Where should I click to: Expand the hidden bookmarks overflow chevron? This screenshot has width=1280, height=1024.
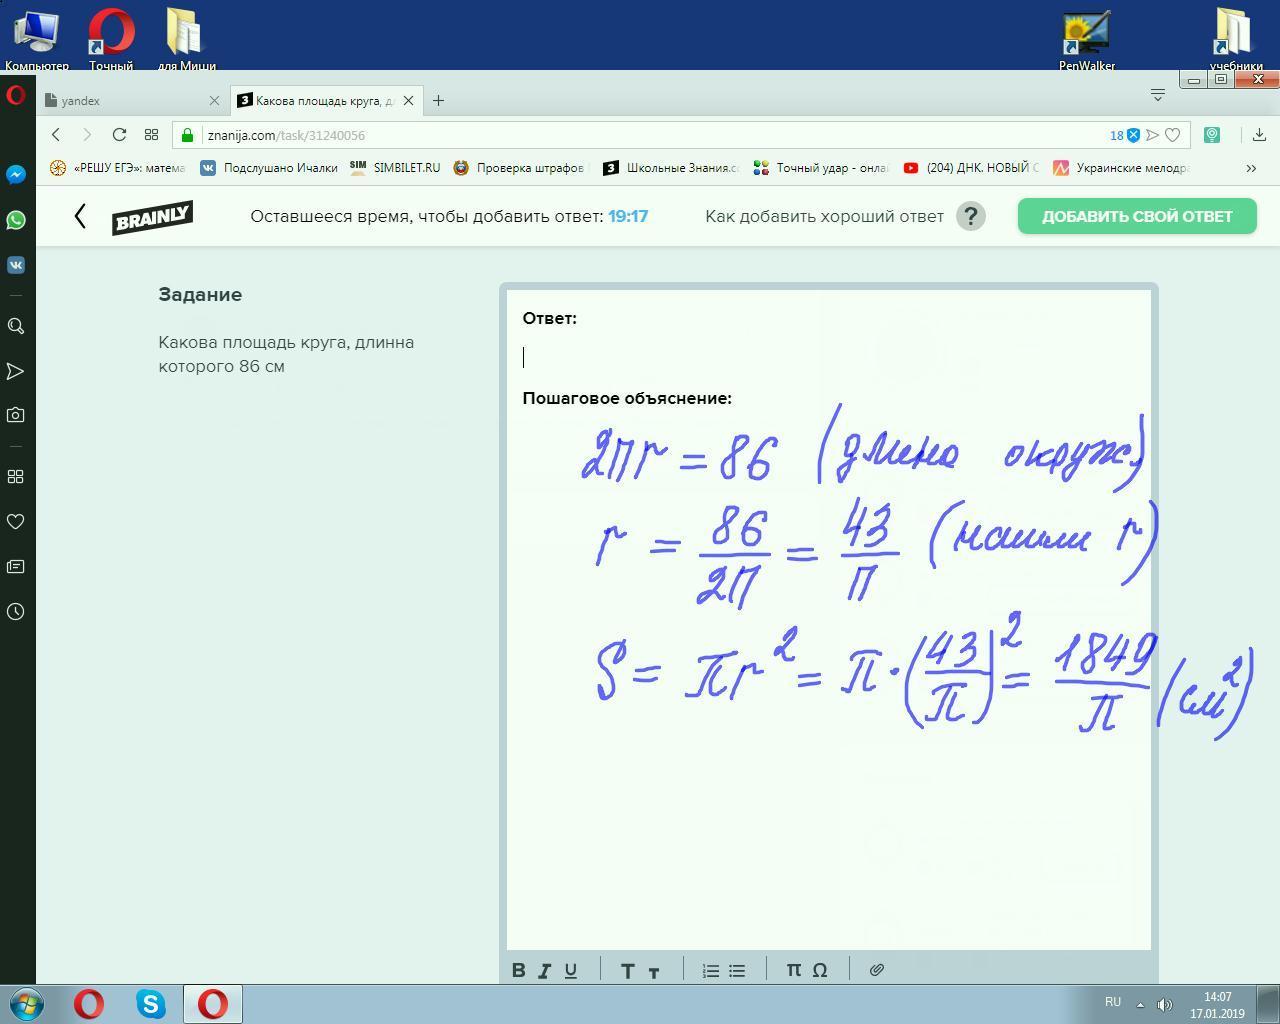1250,168
